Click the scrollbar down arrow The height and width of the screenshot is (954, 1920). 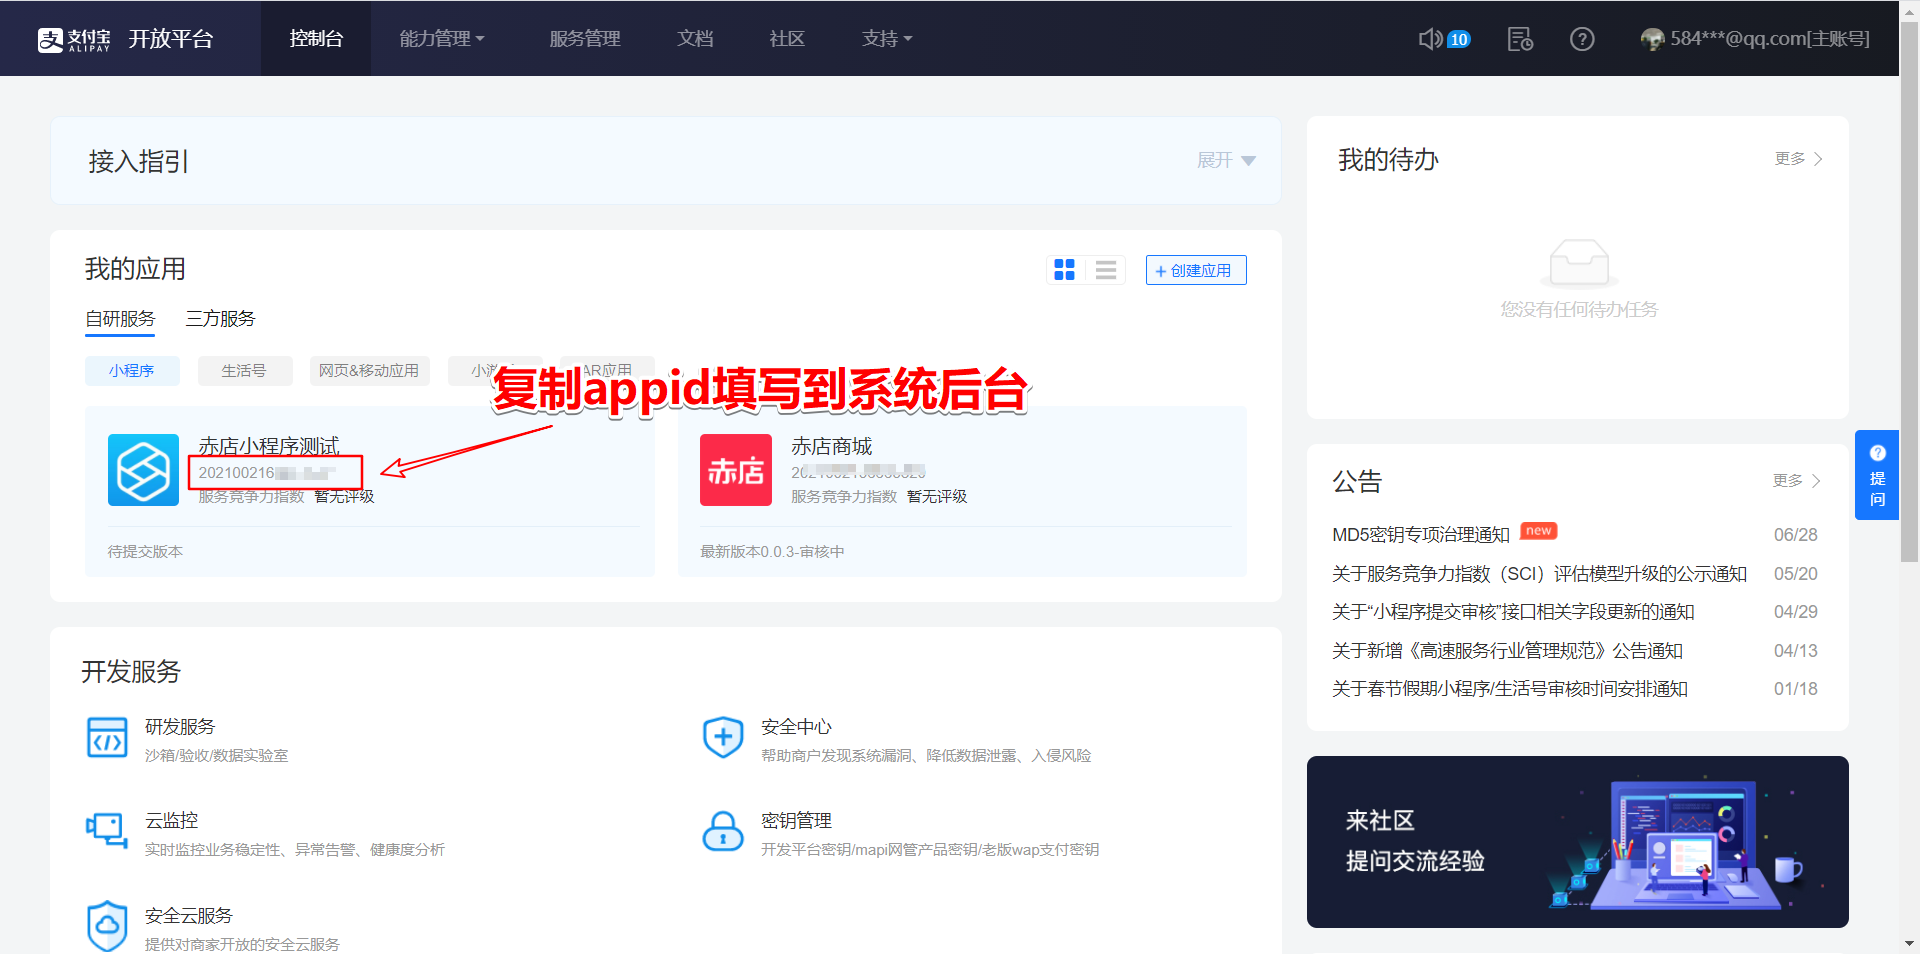[1909, 943]
